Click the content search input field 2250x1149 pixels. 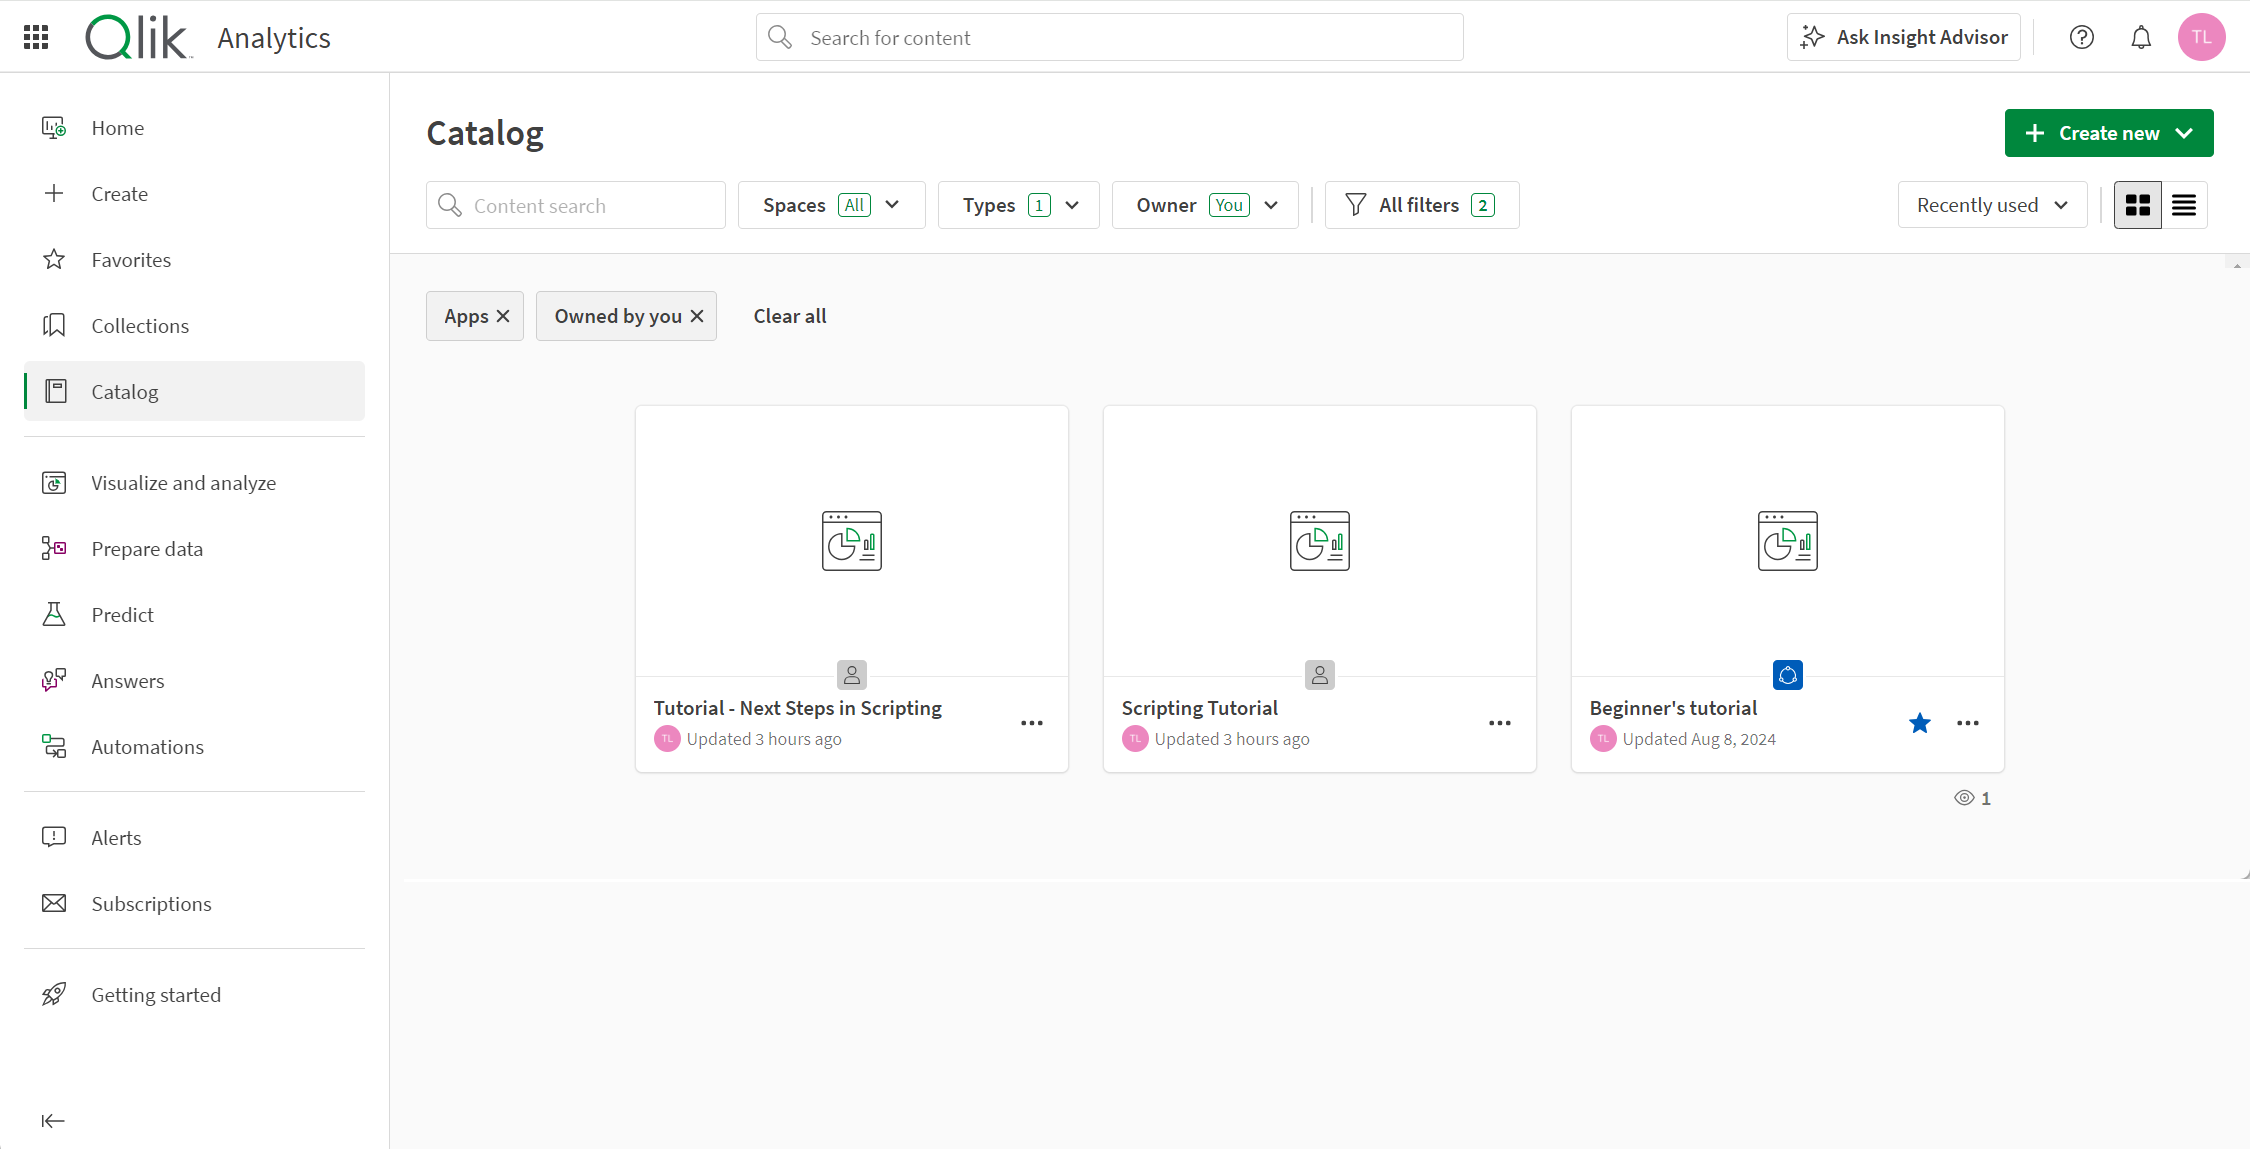pos(576,205)
